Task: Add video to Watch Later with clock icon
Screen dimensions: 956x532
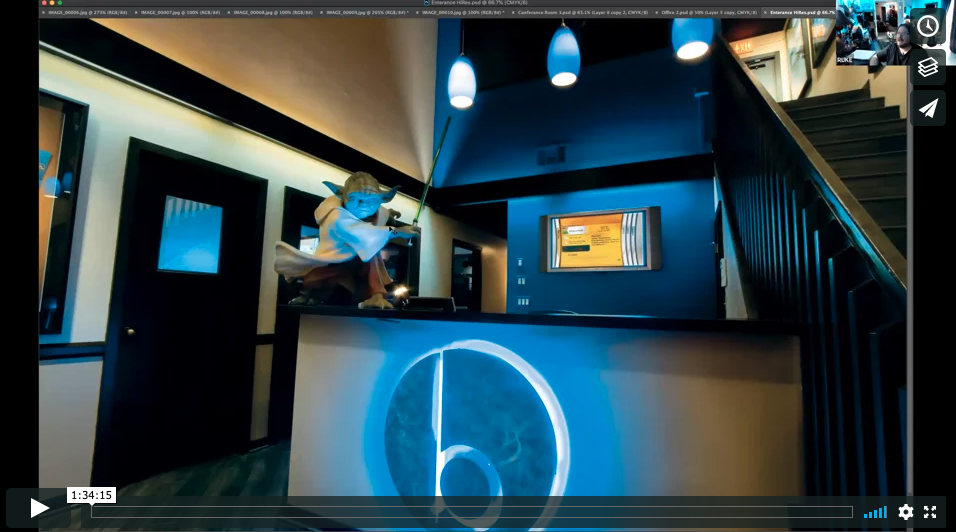Action: click(x=928, y=26)
